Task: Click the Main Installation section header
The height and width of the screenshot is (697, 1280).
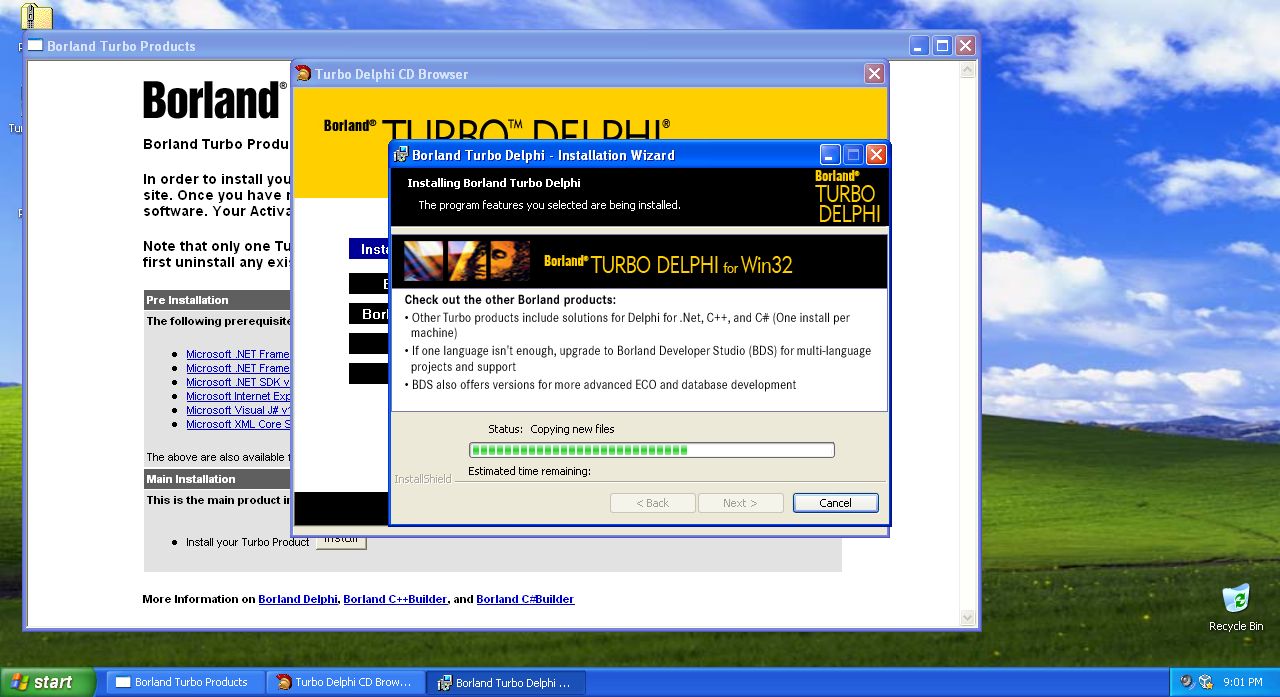Action: [x=217, y=479]
